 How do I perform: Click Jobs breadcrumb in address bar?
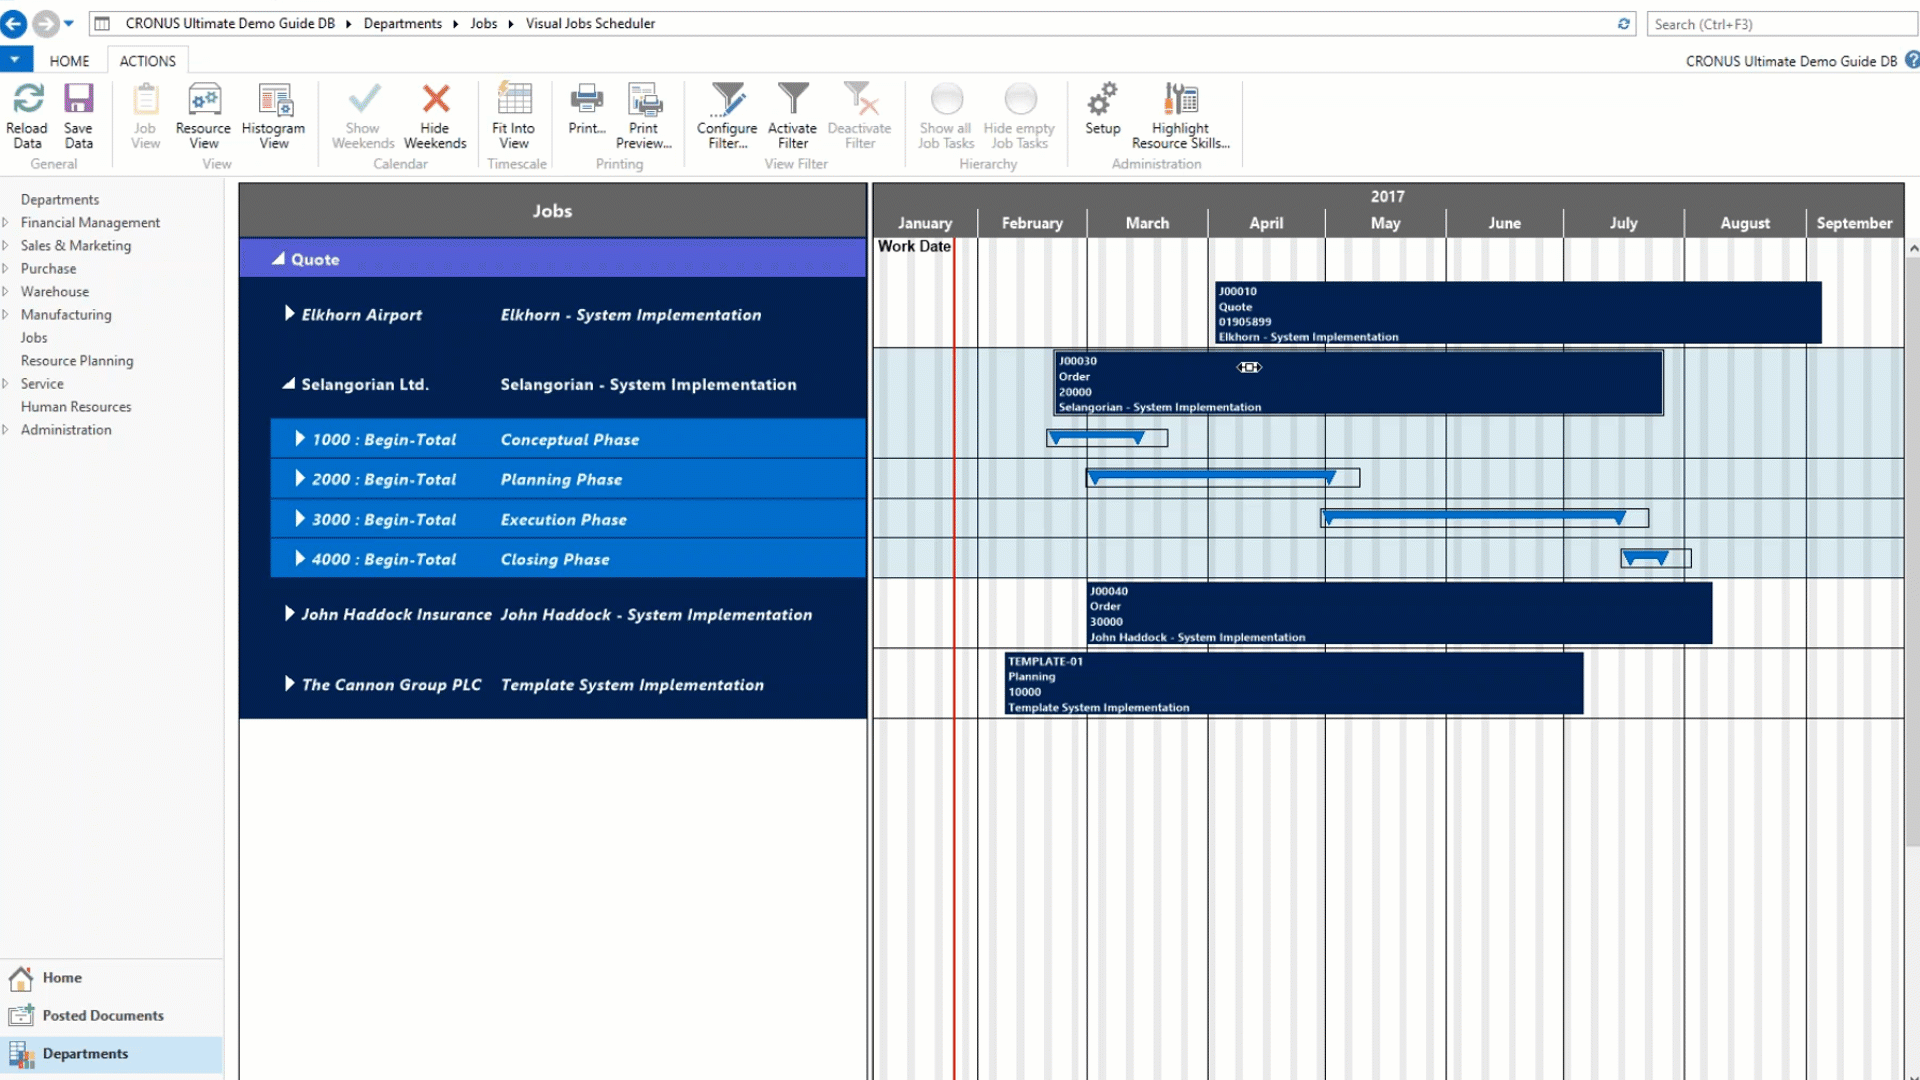(x=484, y=23)
